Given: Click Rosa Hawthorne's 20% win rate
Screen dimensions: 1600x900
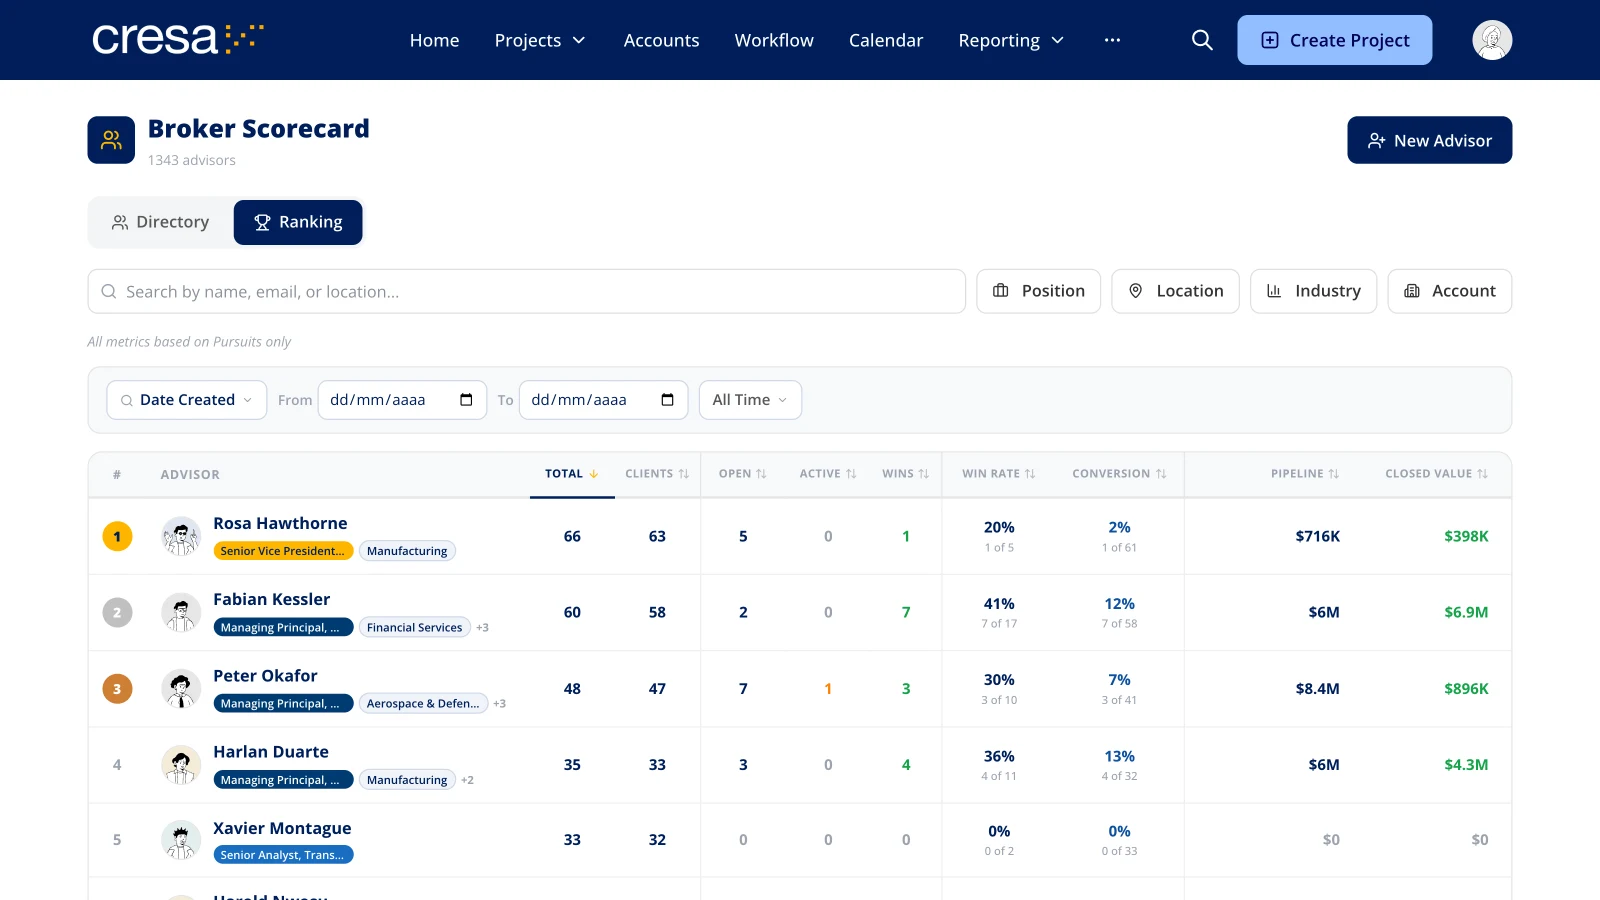Looking at the screenshot, I should pyautogui.click(x=999, y=527).
